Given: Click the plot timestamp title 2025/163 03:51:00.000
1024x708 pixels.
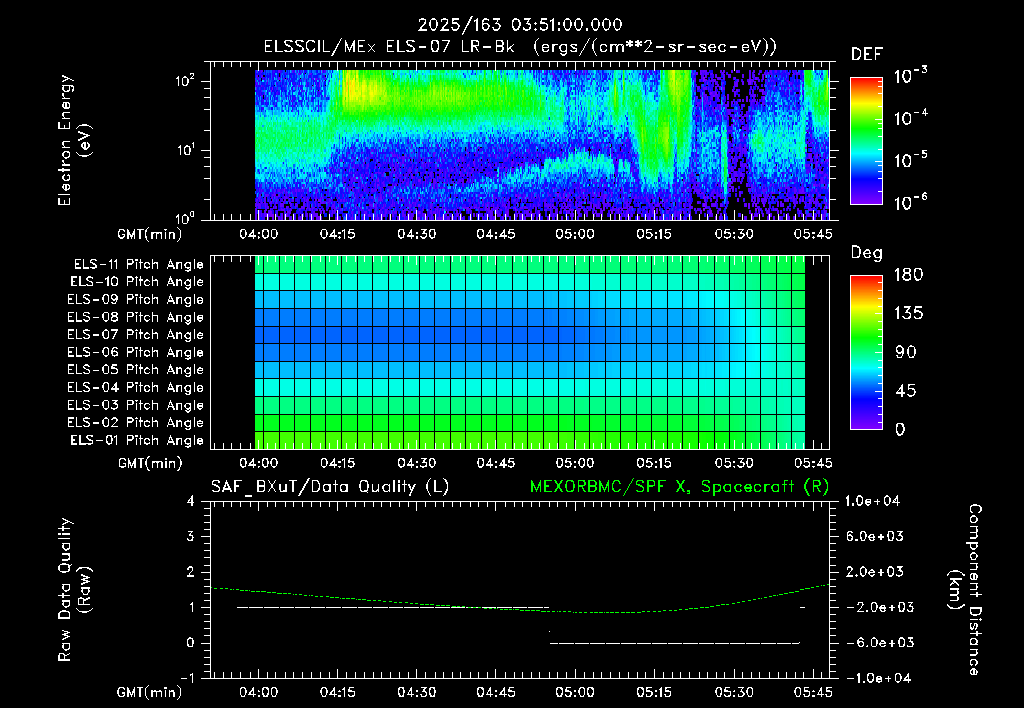Looking at the screenshot, I should coord(520,25).
